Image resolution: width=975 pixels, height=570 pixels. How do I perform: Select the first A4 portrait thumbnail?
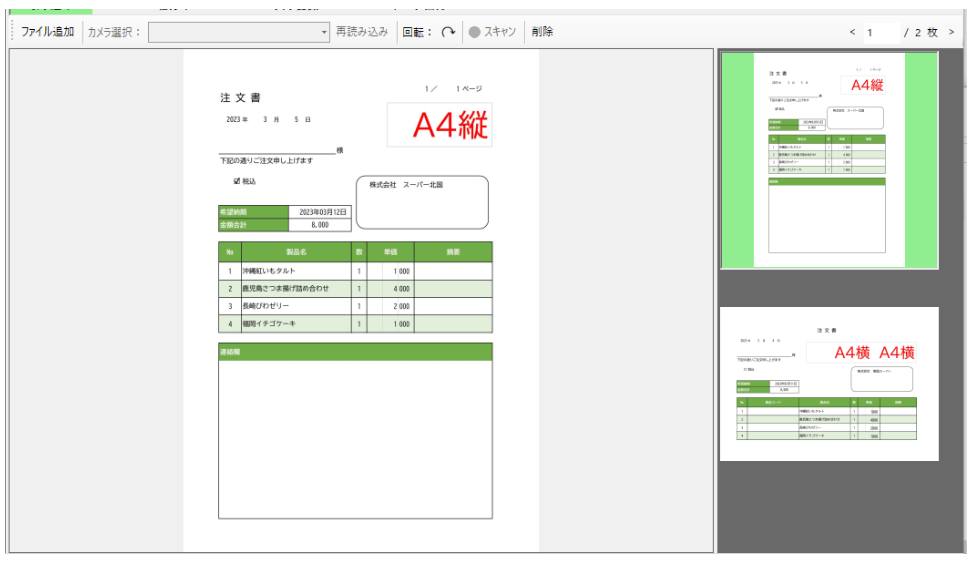tap(829, 160)
